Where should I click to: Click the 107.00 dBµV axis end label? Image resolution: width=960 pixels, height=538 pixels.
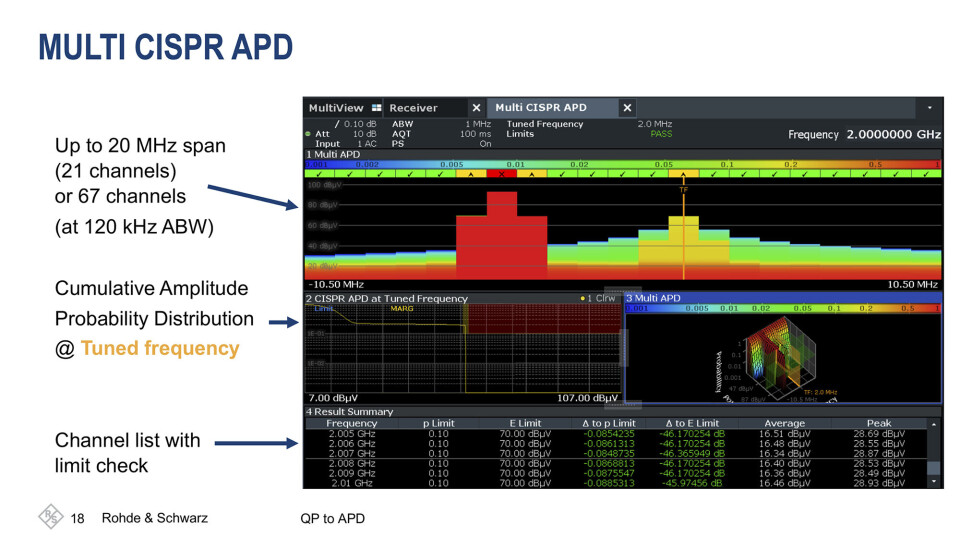tap(587, 398)
